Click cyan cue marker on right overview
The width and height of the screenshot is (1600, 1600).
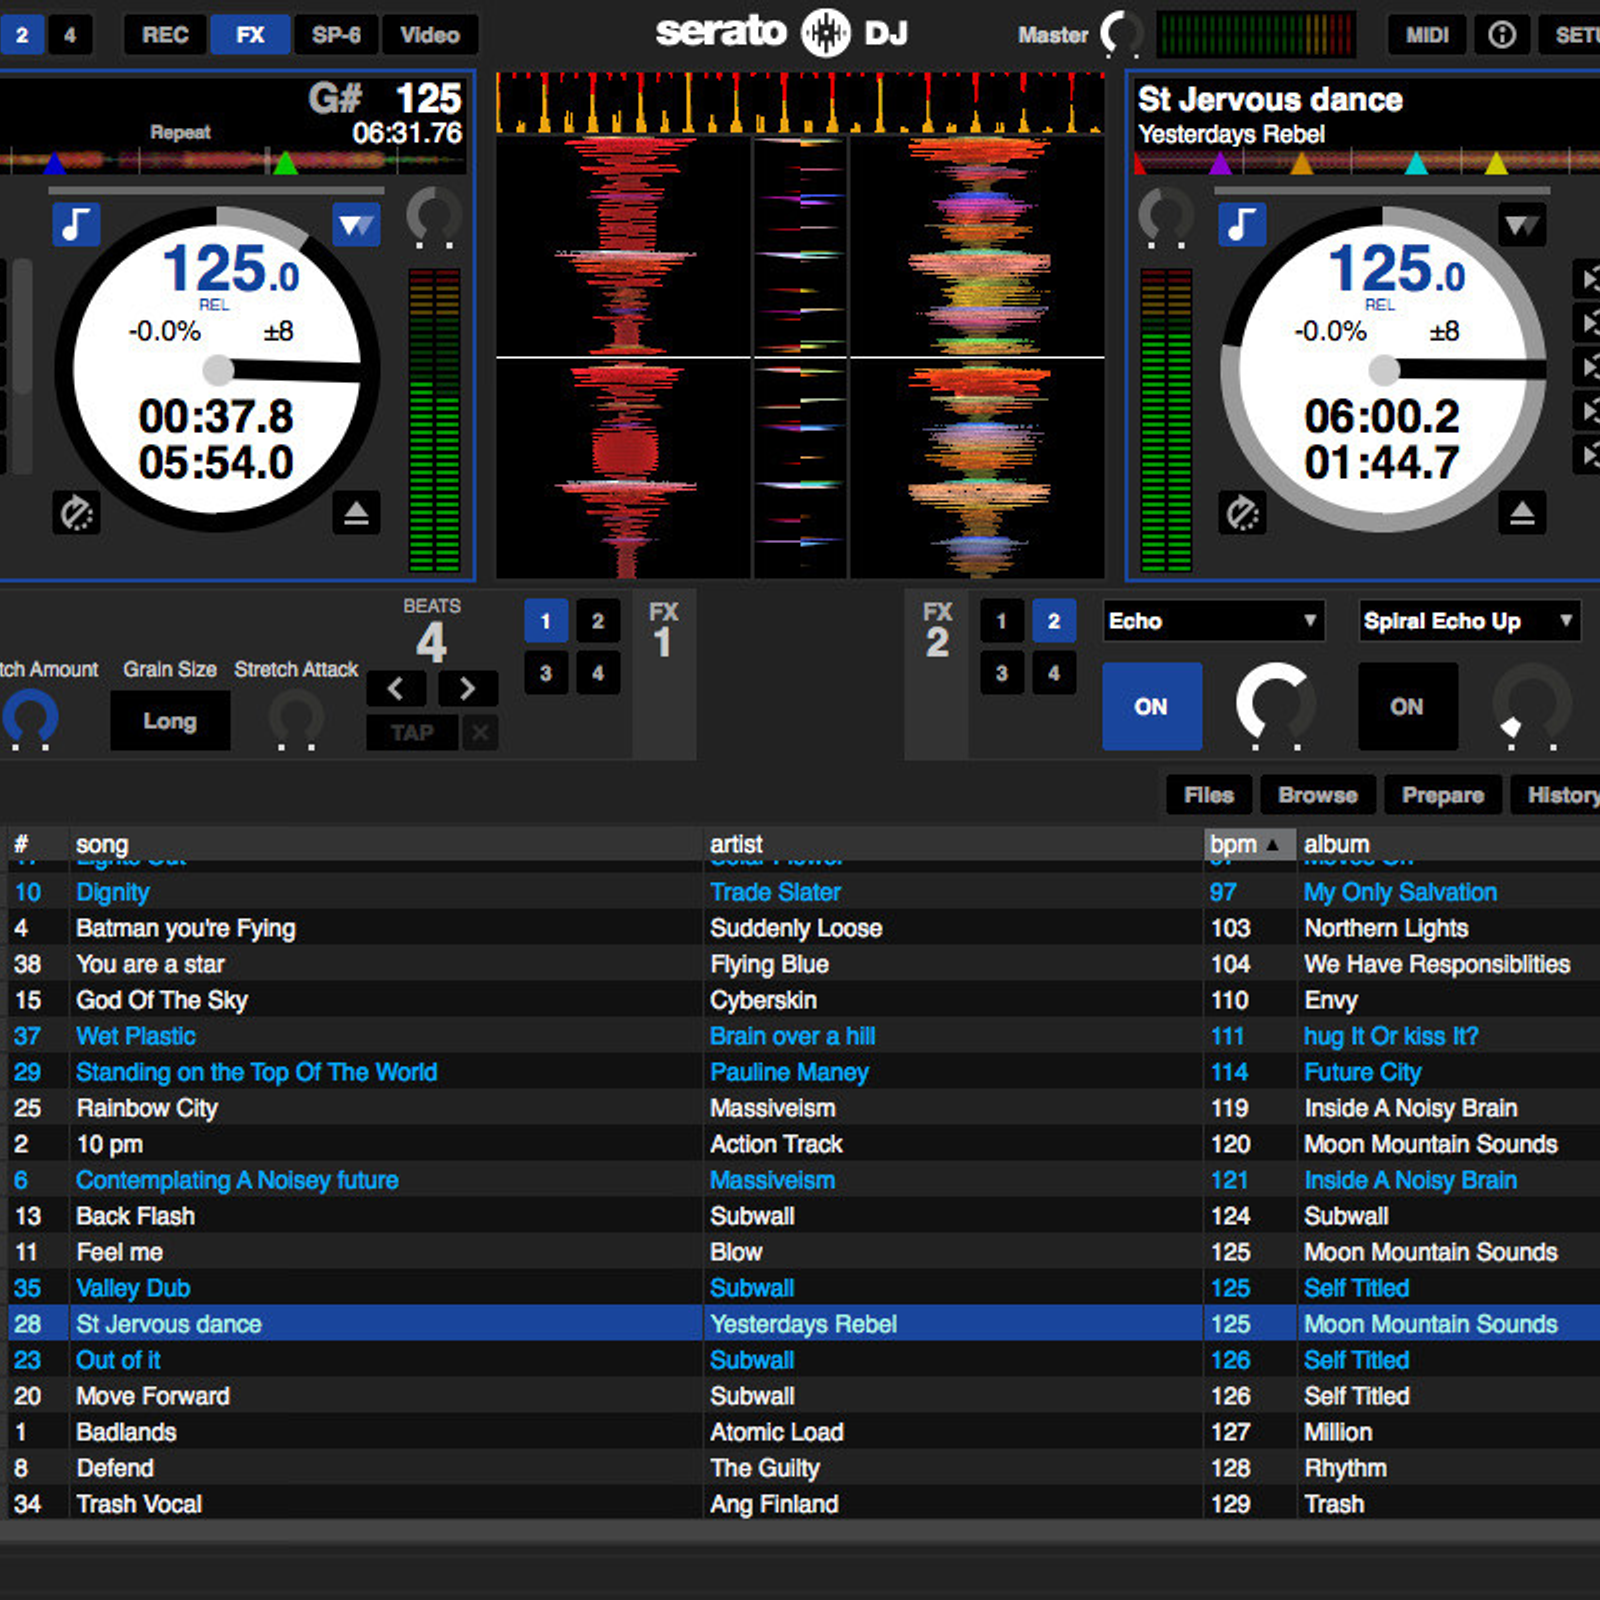click(1416, 162)
